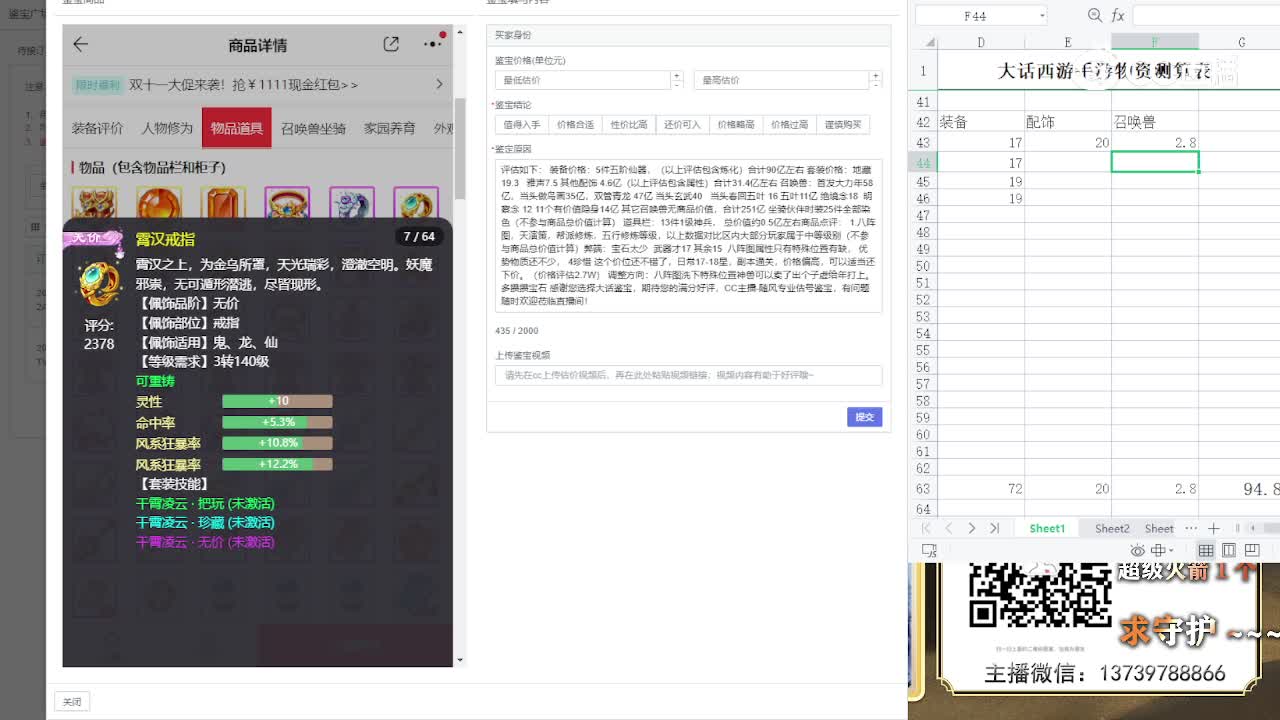Select column D header
Screen dimensions: 1280x720
(x=981, y=42)
